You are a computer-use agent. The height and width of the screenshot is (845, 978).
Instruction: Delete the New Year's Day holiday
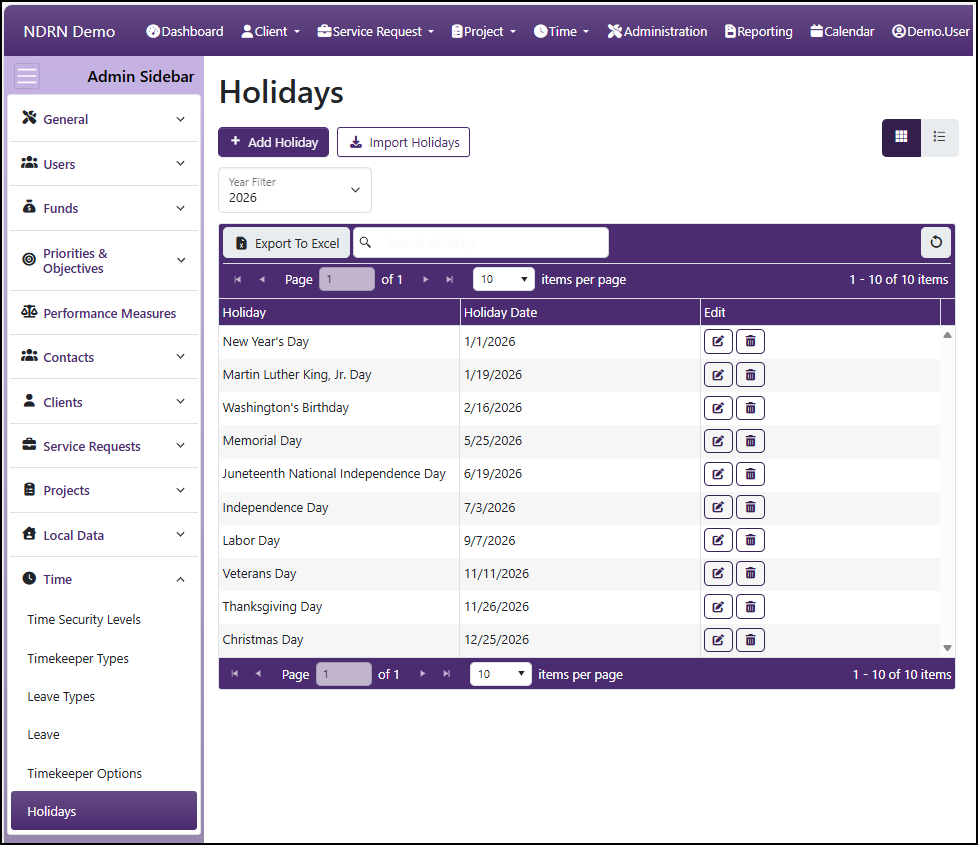coord(750,341)
